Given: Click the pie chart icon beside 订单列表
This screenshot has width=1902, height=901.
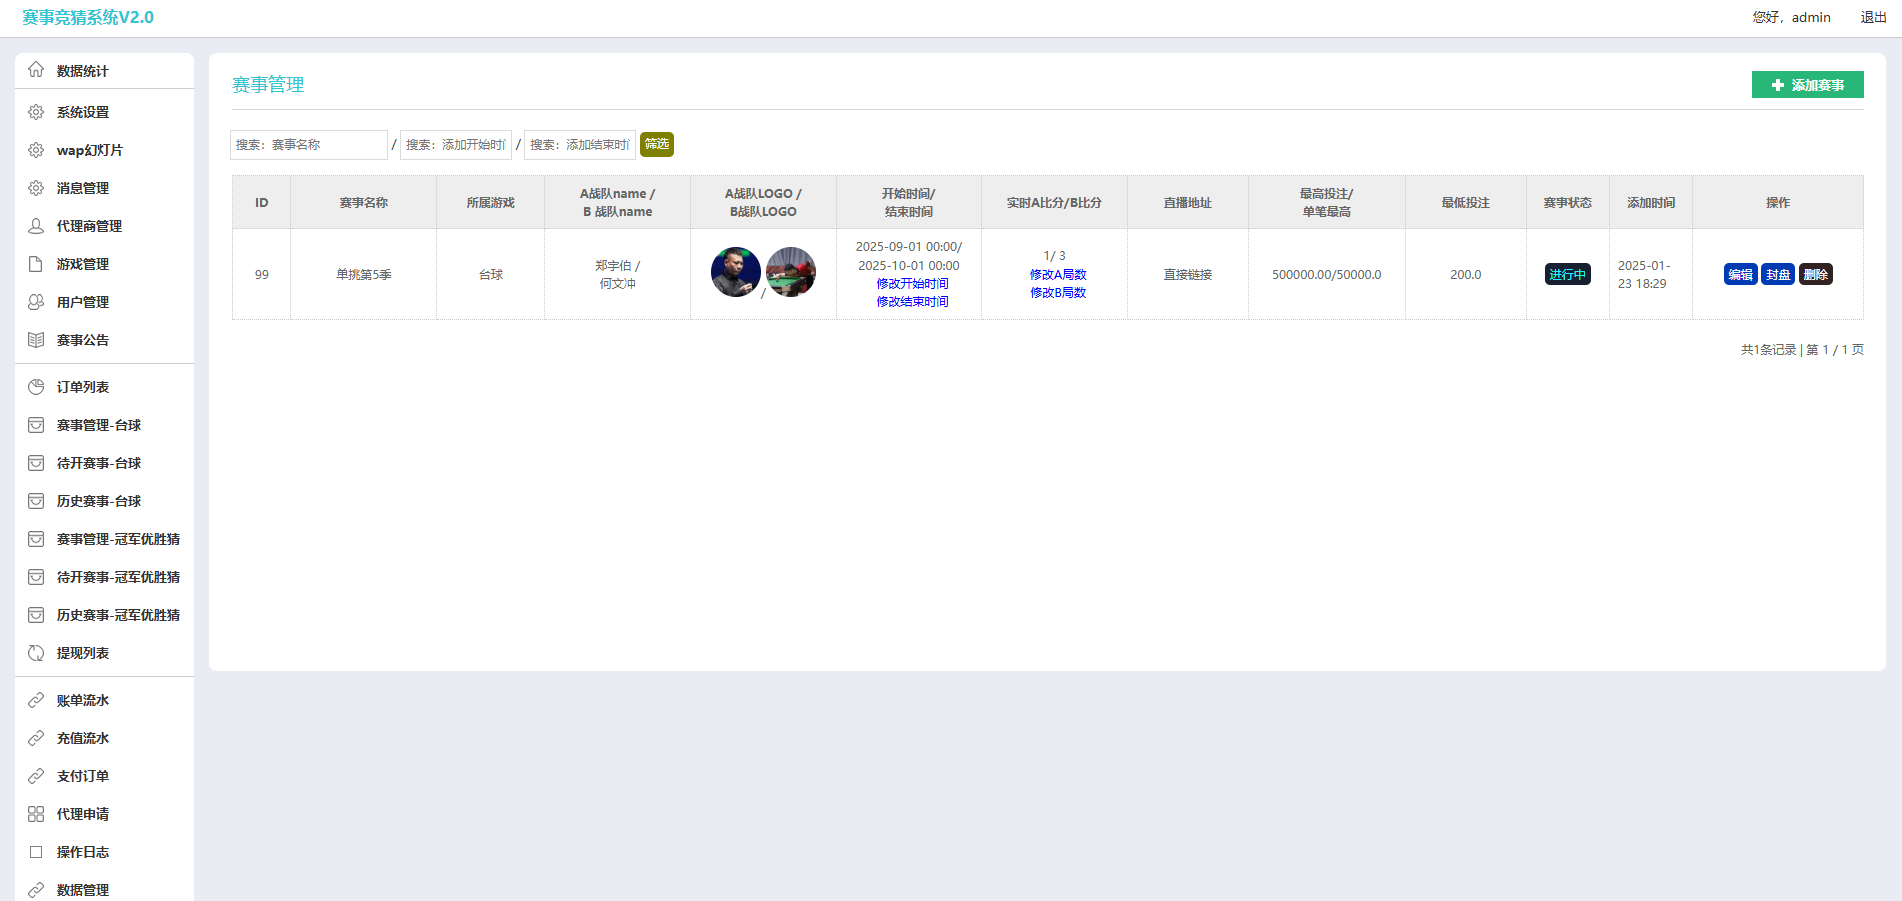Looking at the screenshot, I should coord(36,387).
